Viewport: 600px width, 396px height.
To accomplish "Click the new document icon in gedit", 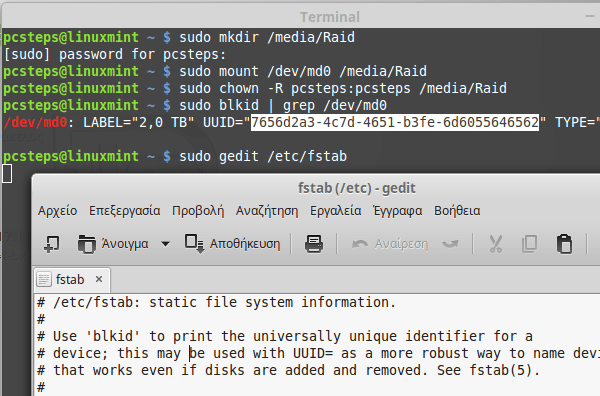I will tap(52, 244).
